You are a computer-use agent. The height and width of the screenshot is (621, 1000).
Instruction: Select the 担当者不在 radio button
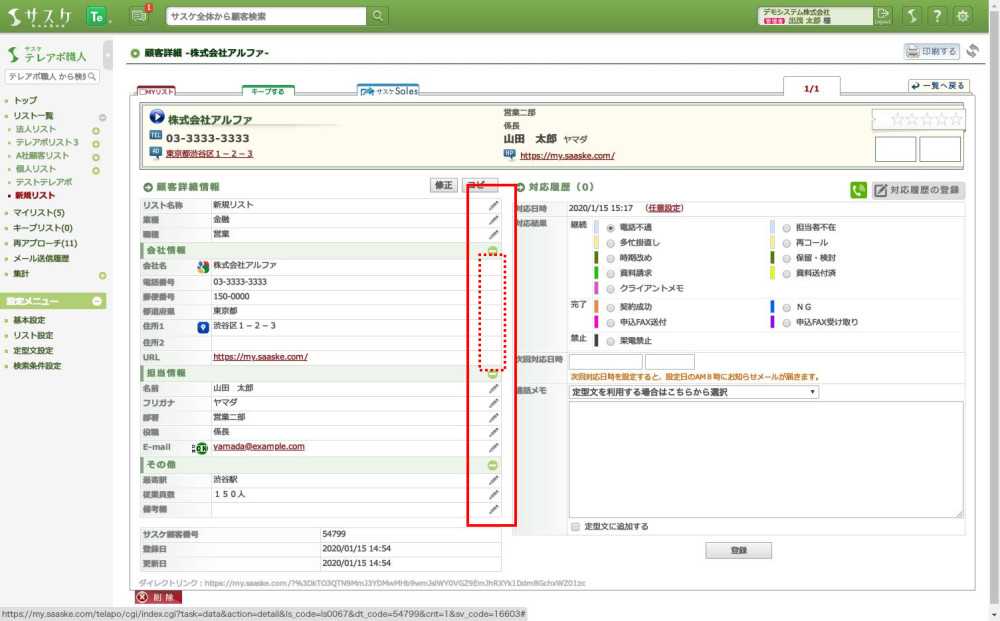click(x=787, y=228)
